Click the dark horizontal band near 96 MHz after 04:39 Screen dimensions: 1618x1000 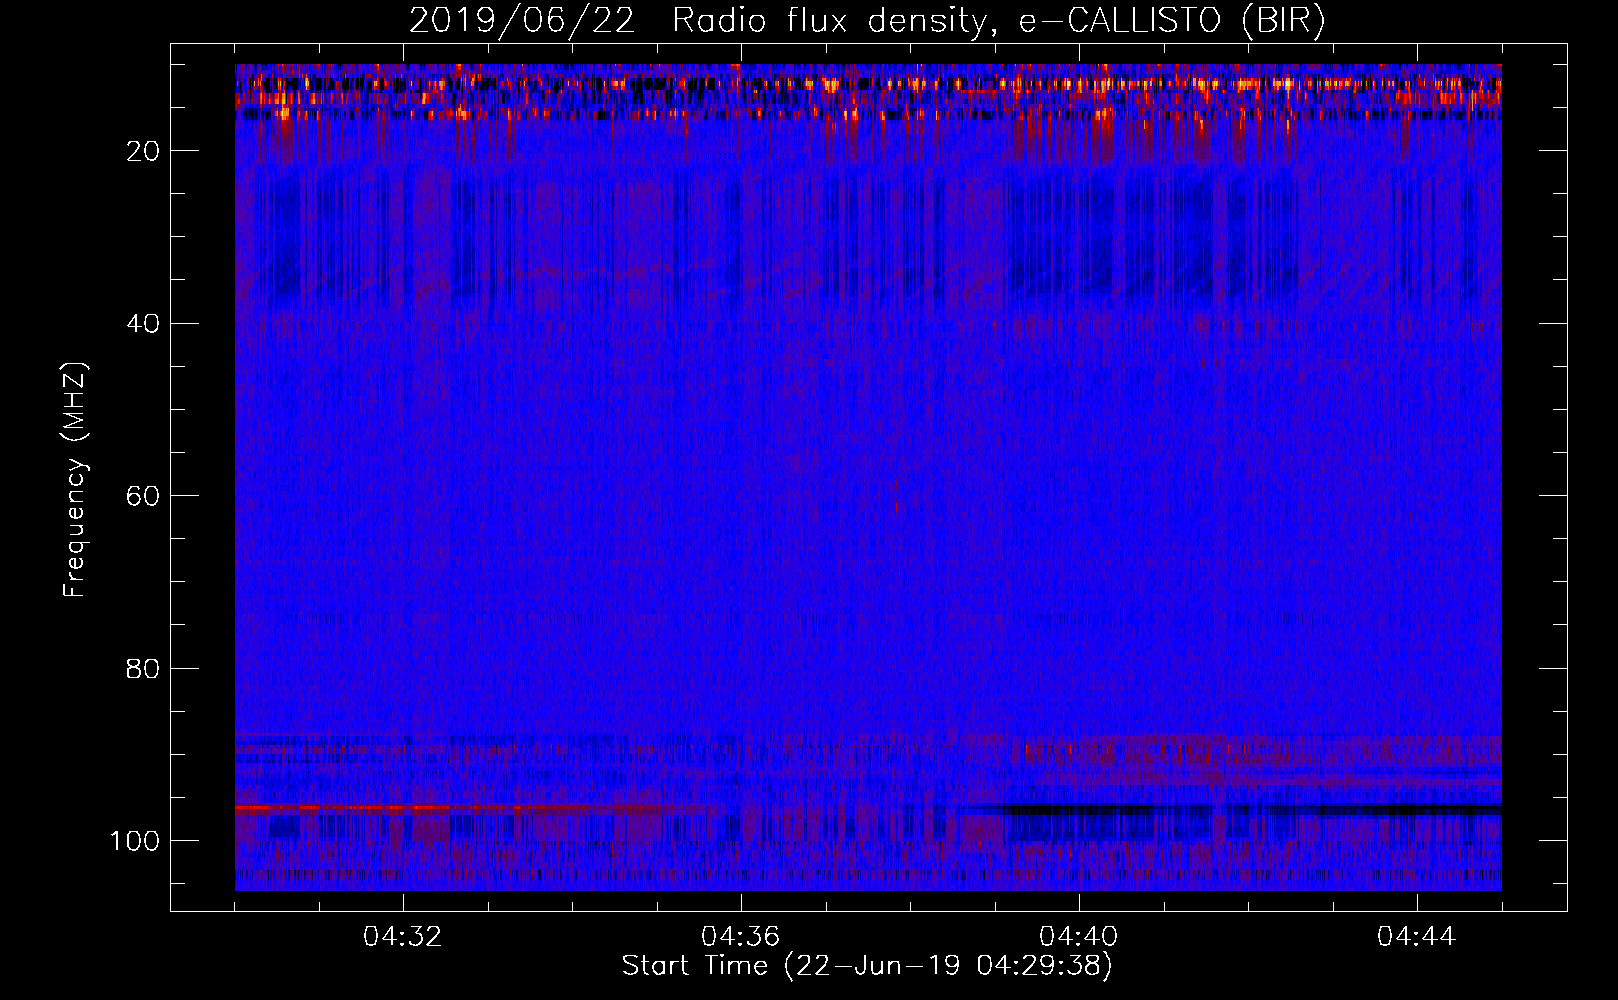(x=1250, y=809)
